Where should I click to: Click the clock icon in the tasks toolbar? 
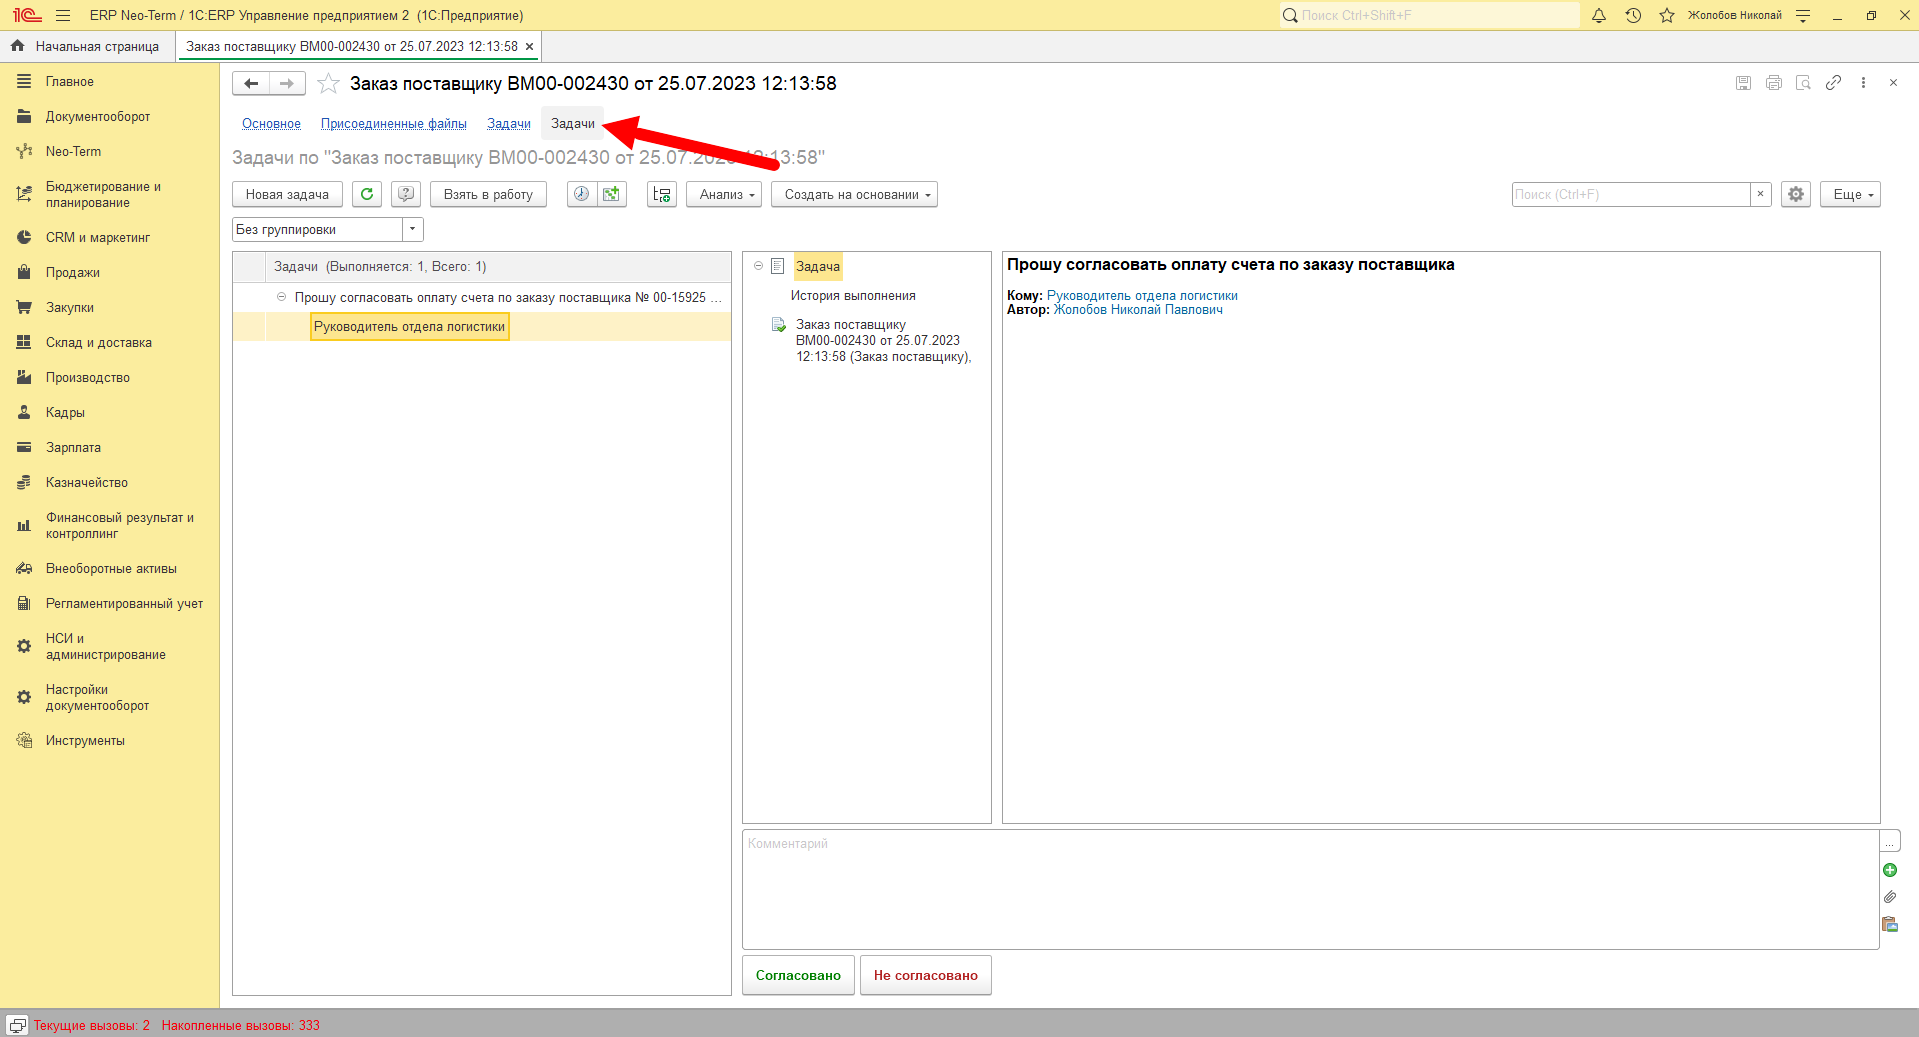tap(582, 194)
